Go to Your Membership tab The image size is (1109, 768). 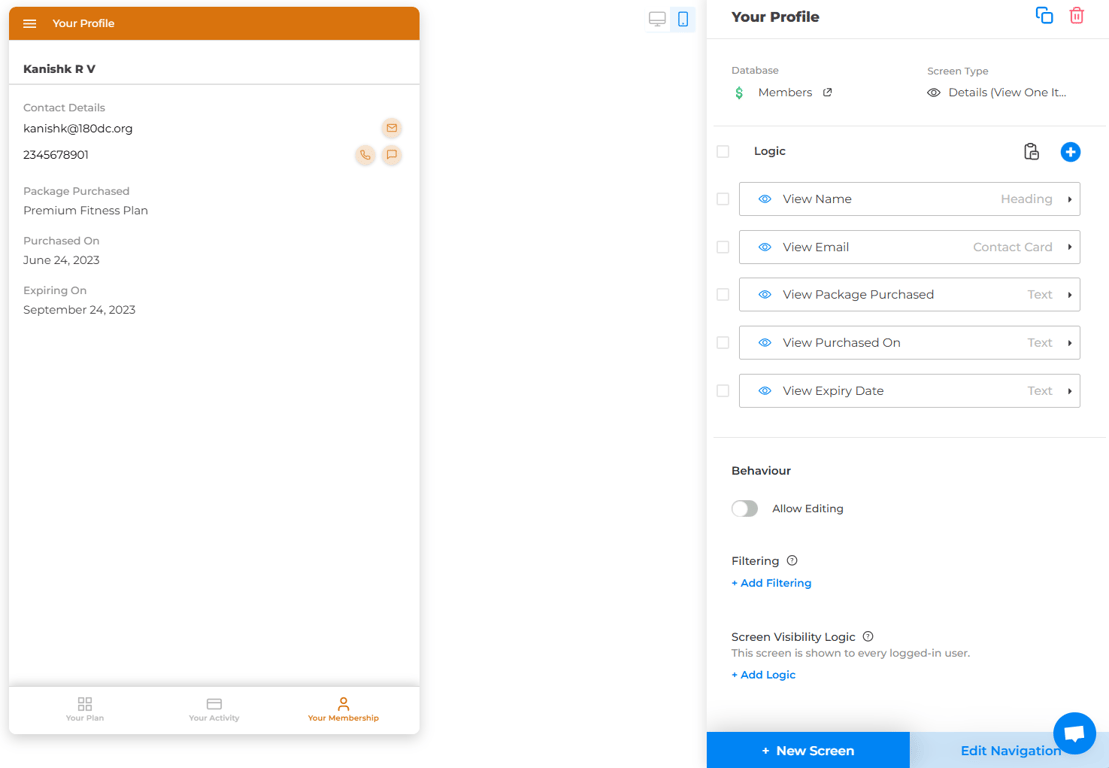[343, 709]
